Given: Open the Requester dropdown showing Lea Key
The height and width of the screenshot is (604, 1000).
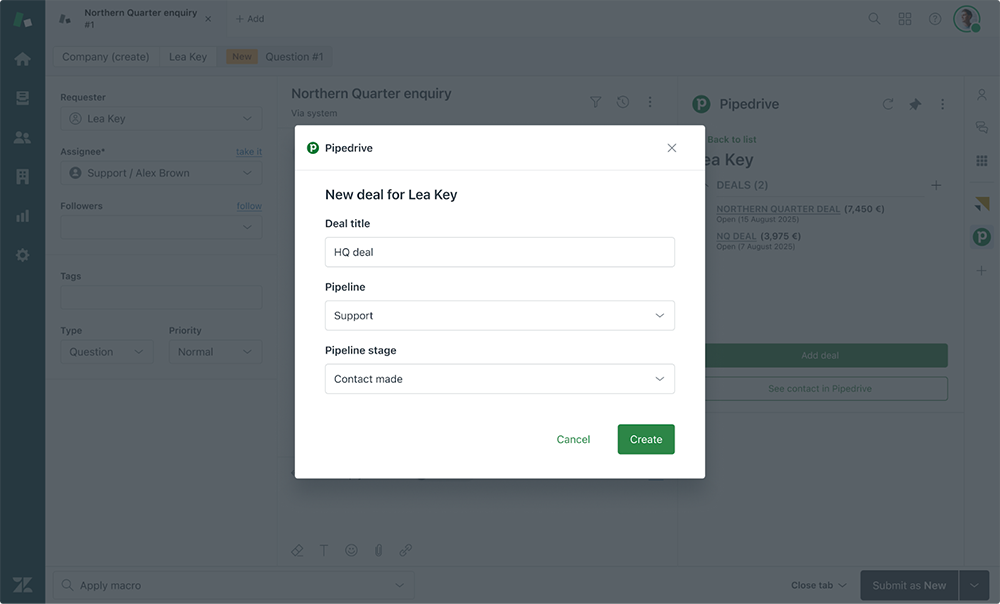Looking at the screenshot, I should tap(161, 119).
